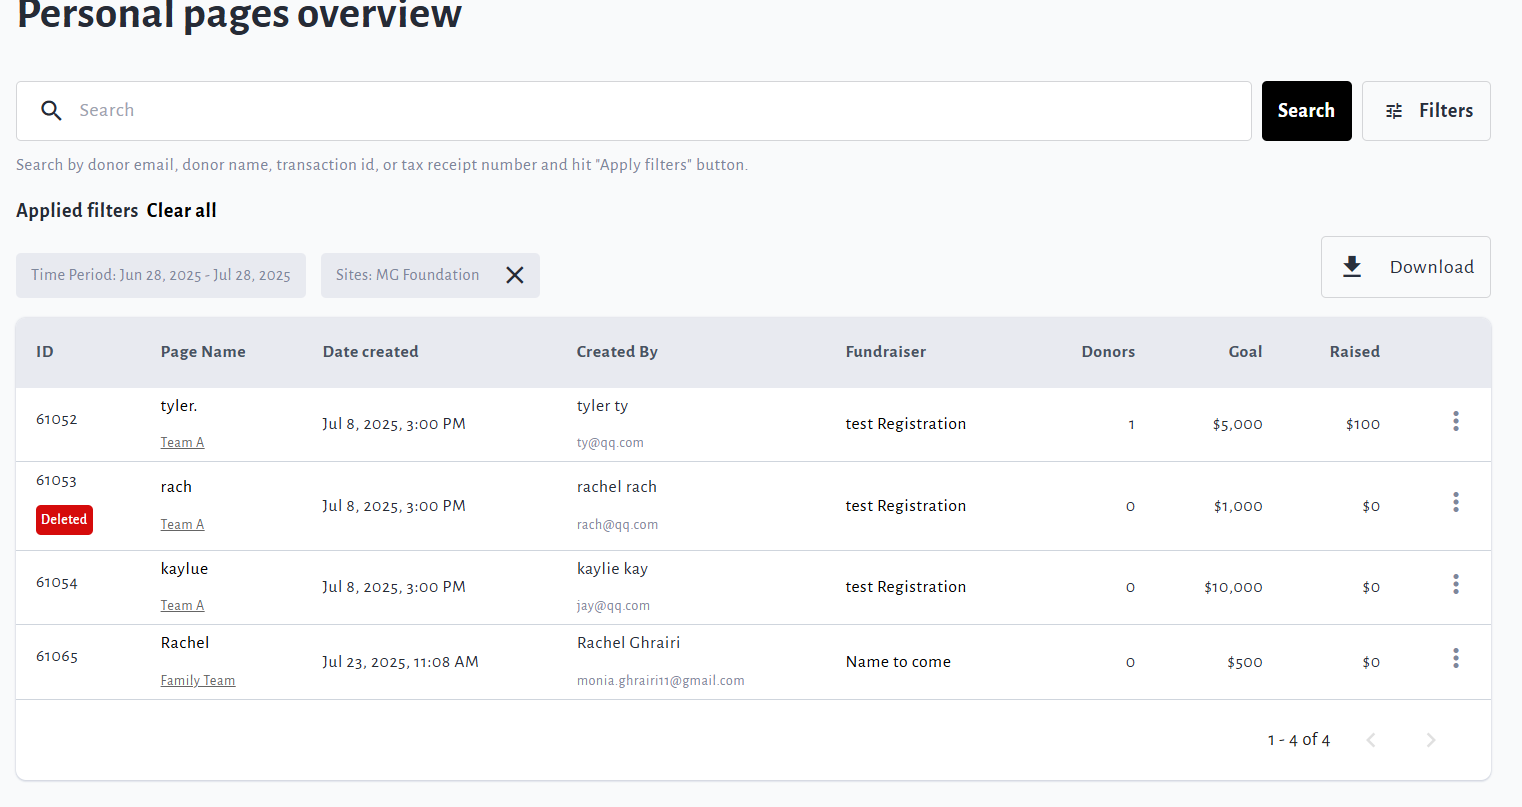The width and height of the screenshot is (1522, 807).
Task: Remove the Sites: MG Foundation filter
Action: [x=515, y=275]
